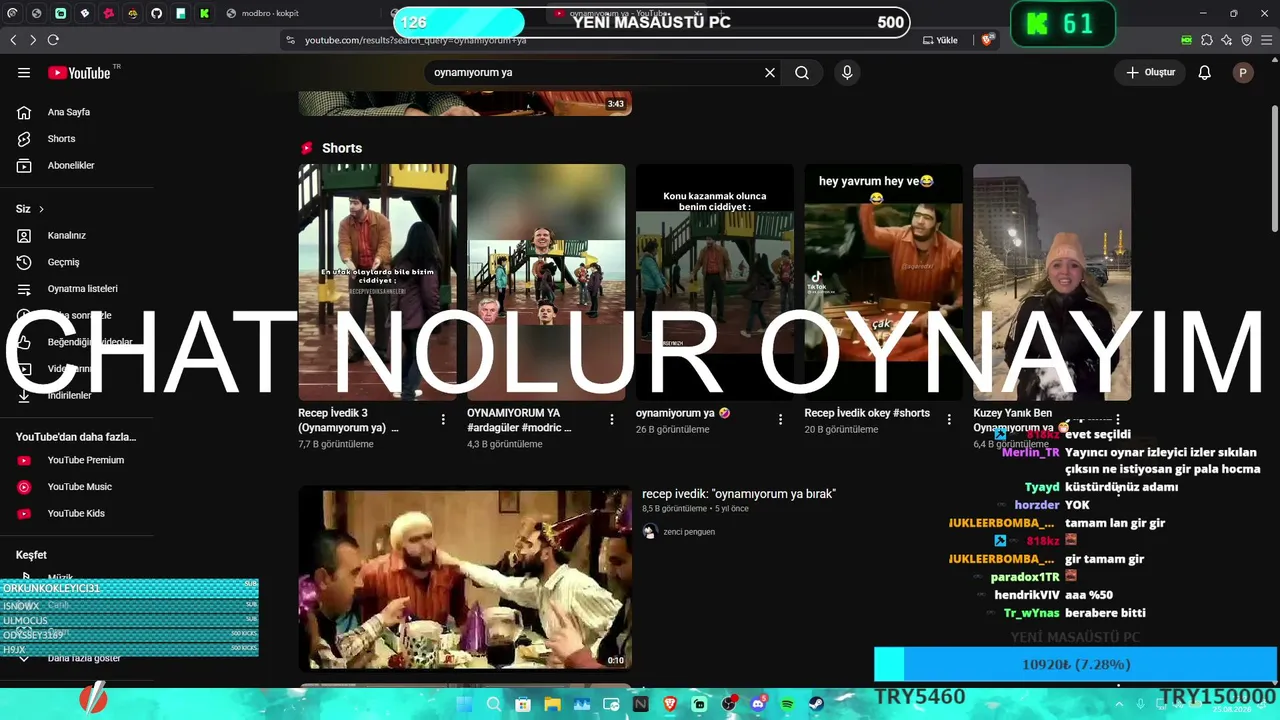Reload the current page
The image size is (1280, 720).
[53, 40]
